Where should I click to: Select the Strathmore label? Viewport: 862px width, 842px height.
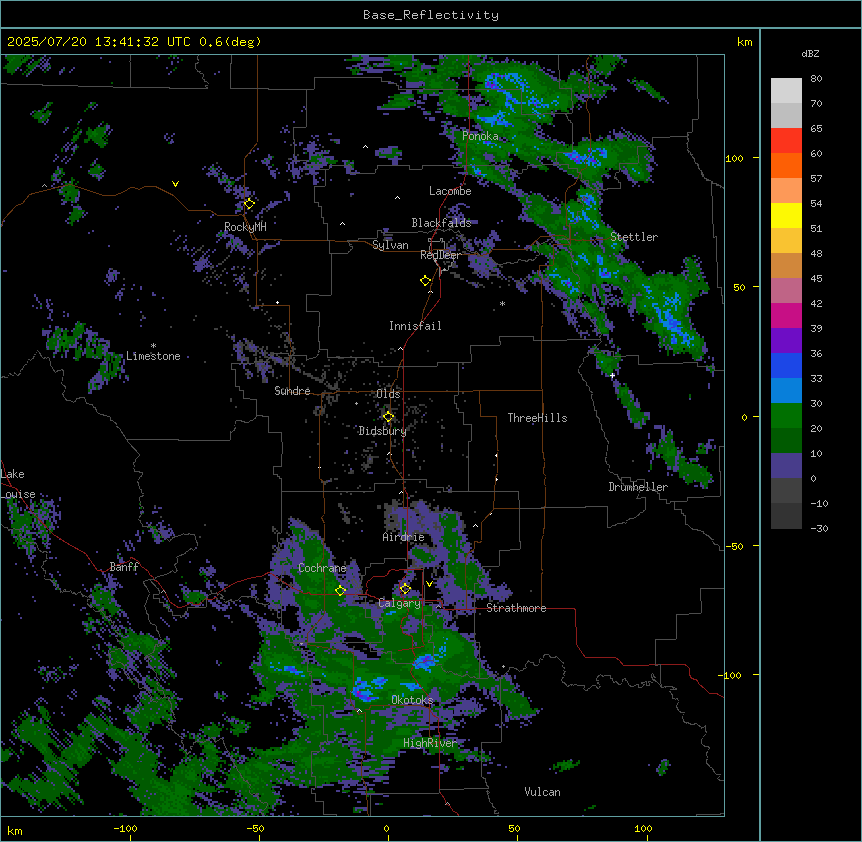point(516,608)
